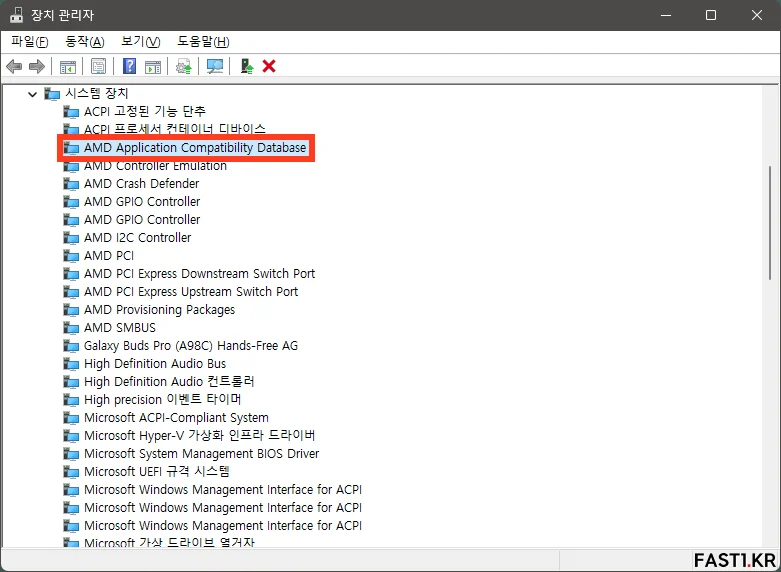The width and height of the screenshot is (781, 572).
Task: Select AMD PCI Express Upstream Switch Port
Action: (x=191, y=291)
